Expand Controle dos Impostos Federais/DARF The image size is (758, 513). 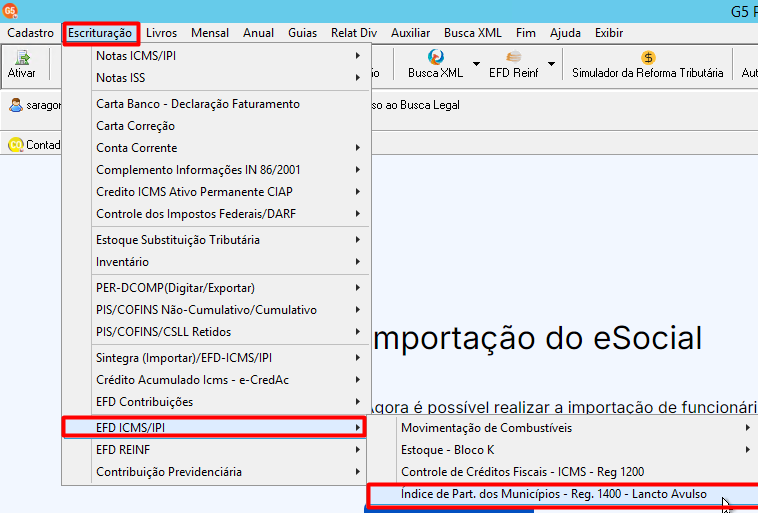(x=216, y=214)
